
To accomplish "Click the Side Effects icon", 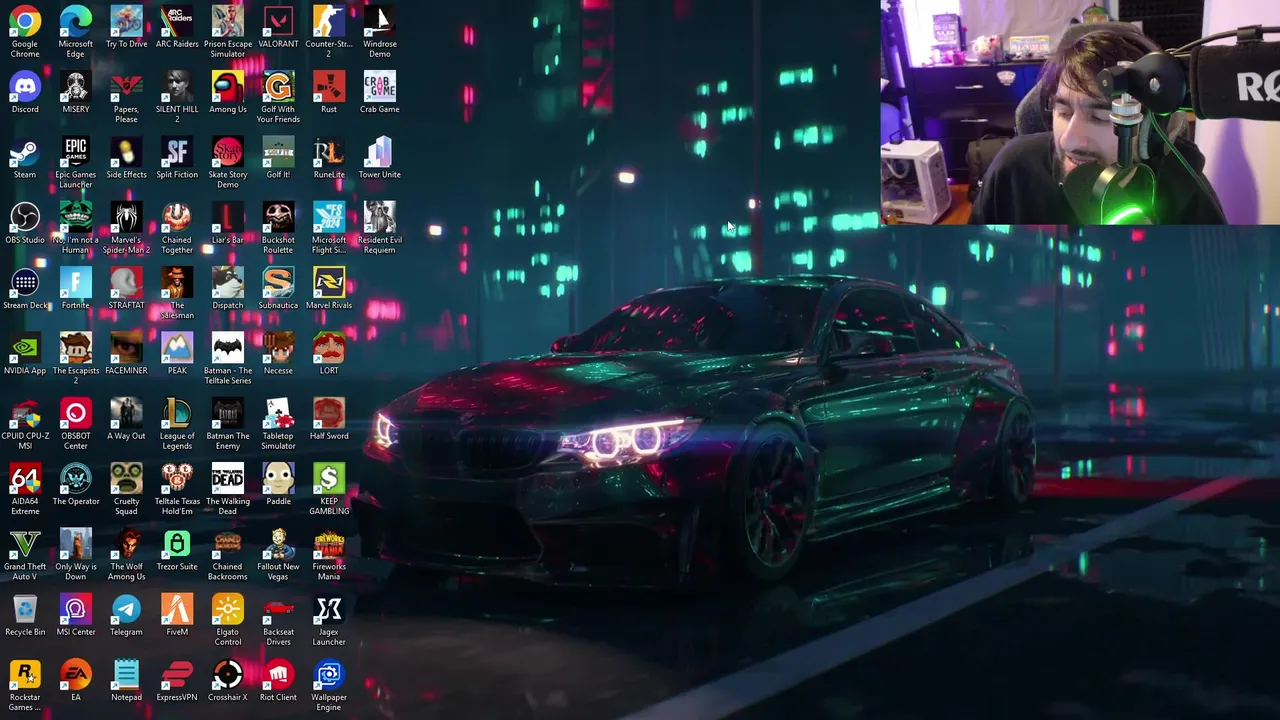I will coord(126,152).
